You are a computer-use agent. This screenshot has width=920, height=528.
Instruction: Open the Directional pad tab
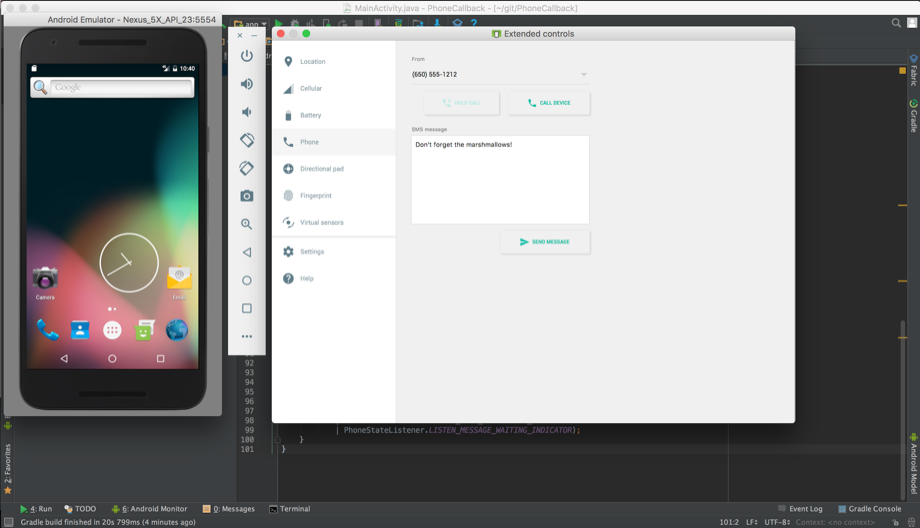coord(334,169)
